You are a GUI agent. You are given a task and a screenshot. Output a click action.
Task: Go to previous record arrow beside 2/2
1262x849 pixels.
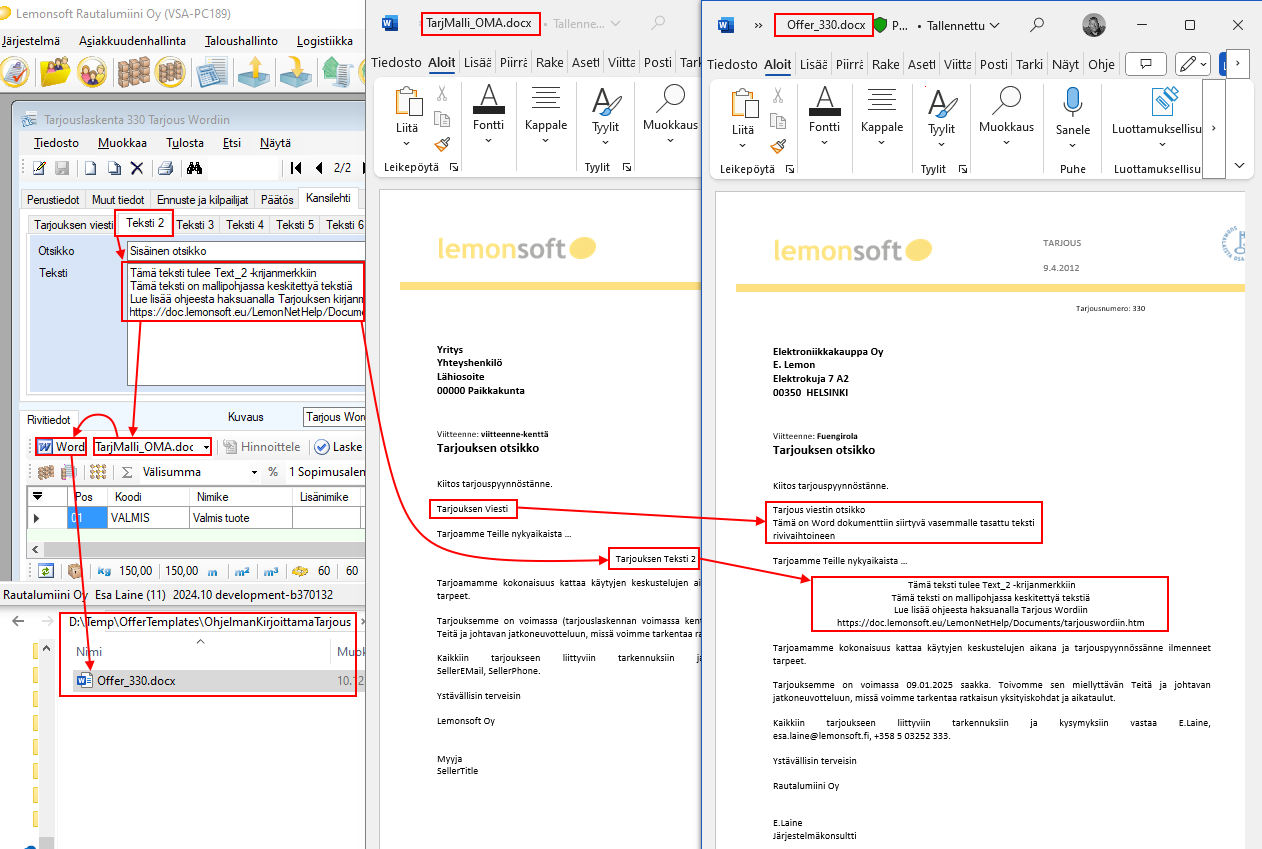(319, 168)
